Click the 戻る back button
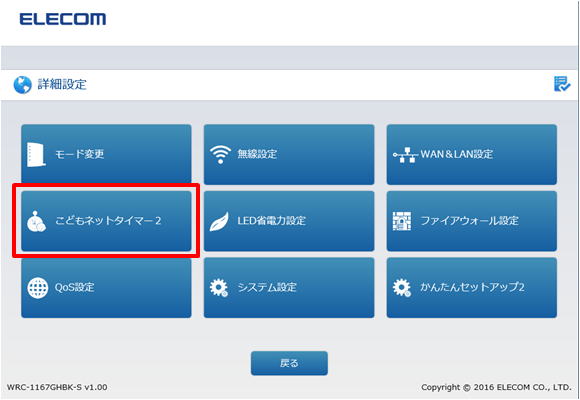The width and height of the screenshot is (580, 400). coord(289,363)
